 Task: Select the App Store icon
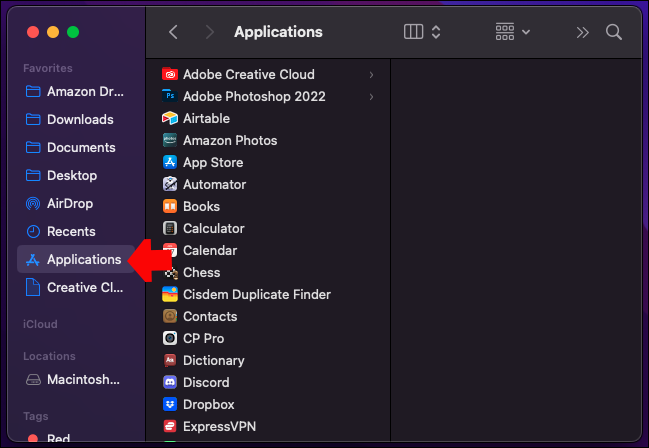170,162
